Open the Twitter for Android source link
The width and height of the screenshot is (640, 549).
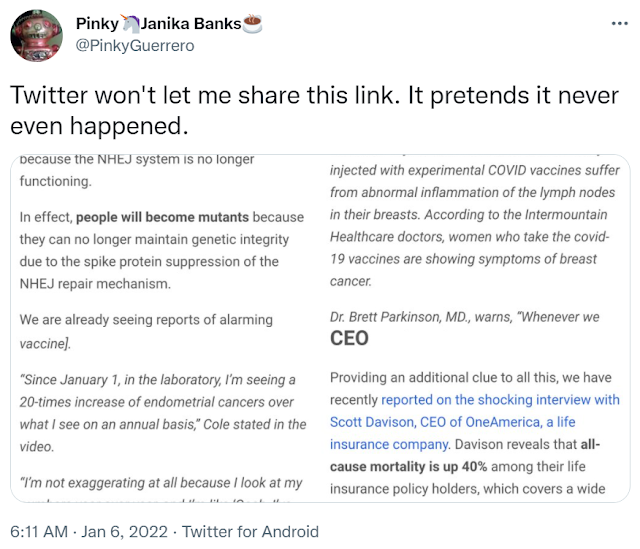(258, 531)
